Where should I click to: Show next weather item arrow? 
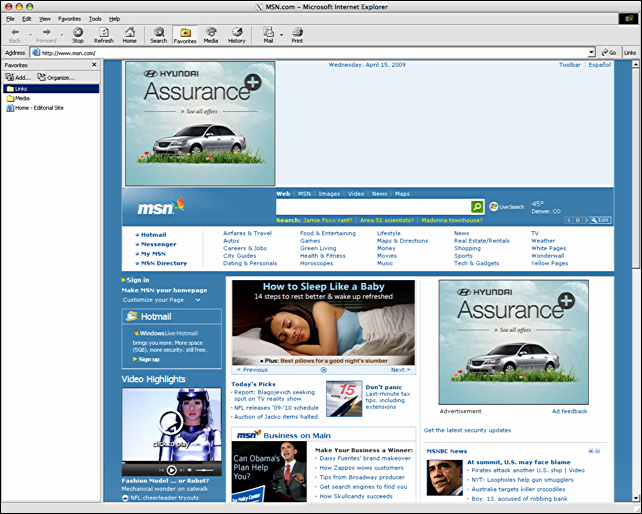tap(586, 220)
